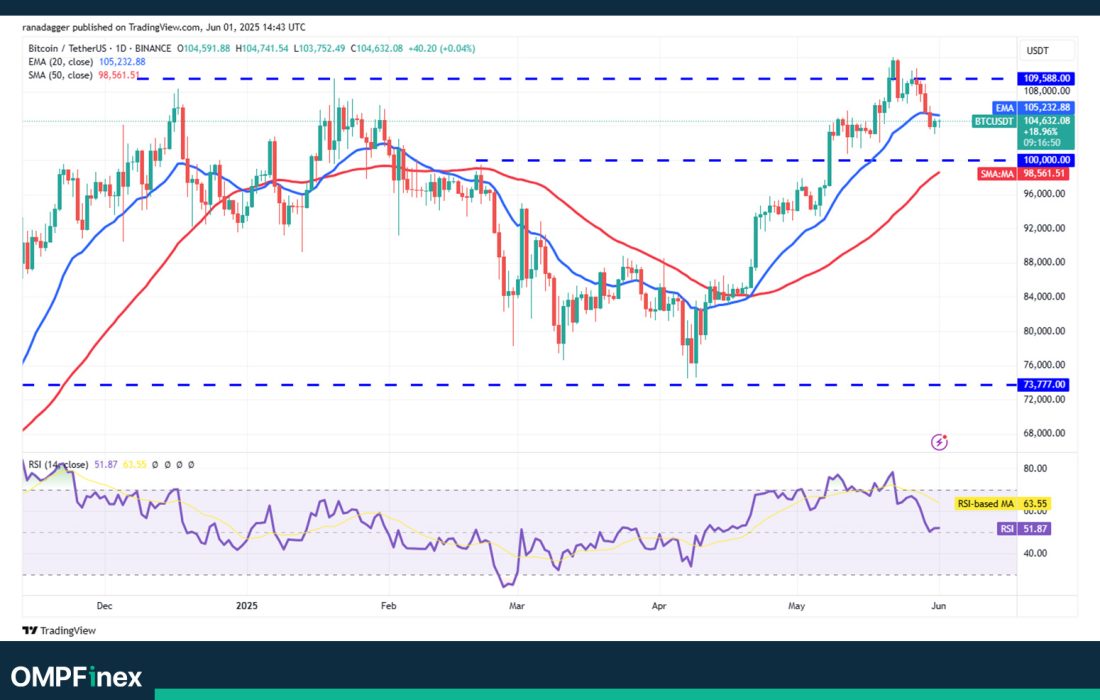The image size is (1100, 700).
Task: Click the 2025 label on time axis
Action: (246, 606)
